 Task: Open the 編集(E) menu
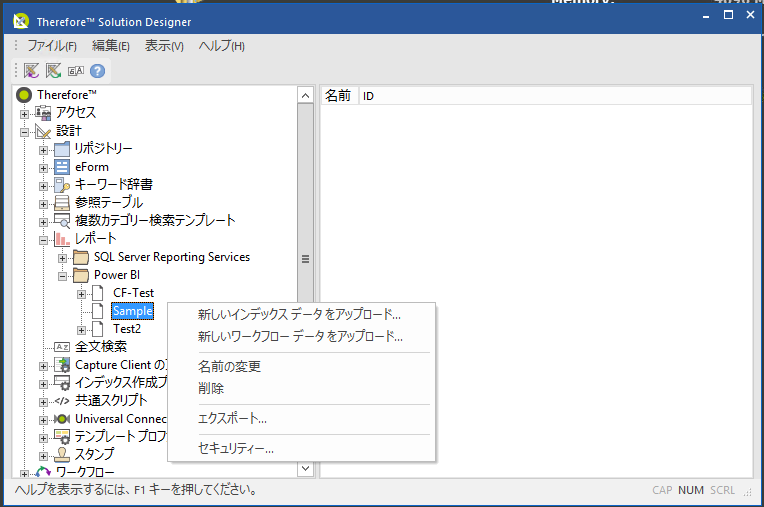tap(111, 46)
